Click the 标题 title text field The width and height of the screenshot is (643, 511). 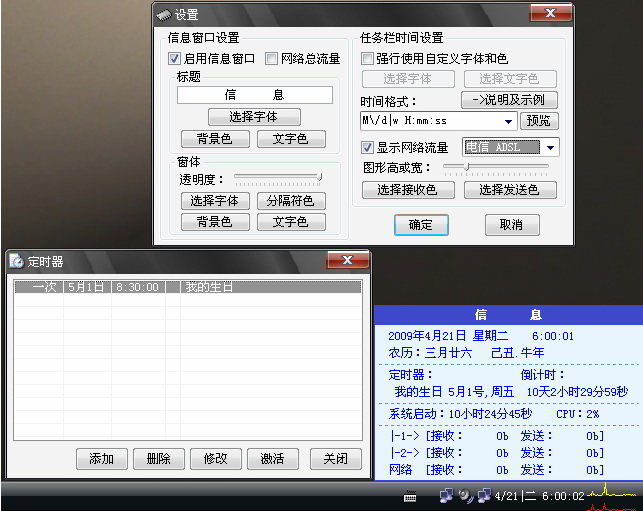[x=255, y=95]
